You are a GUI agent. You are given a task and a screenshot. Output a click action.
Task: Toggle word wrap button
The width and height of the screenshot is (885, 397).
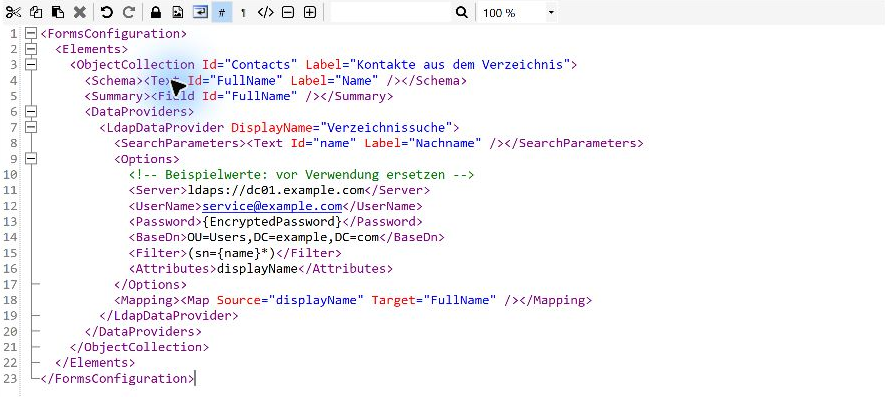(x=200, y=12)
